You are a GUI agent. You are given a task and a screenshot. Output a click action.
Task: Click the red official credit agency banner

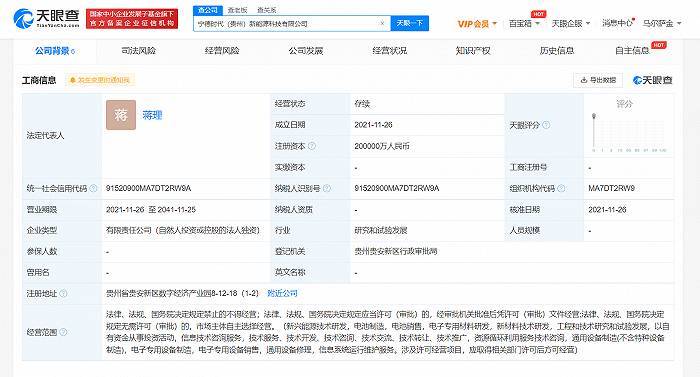[x=132, y=18]
